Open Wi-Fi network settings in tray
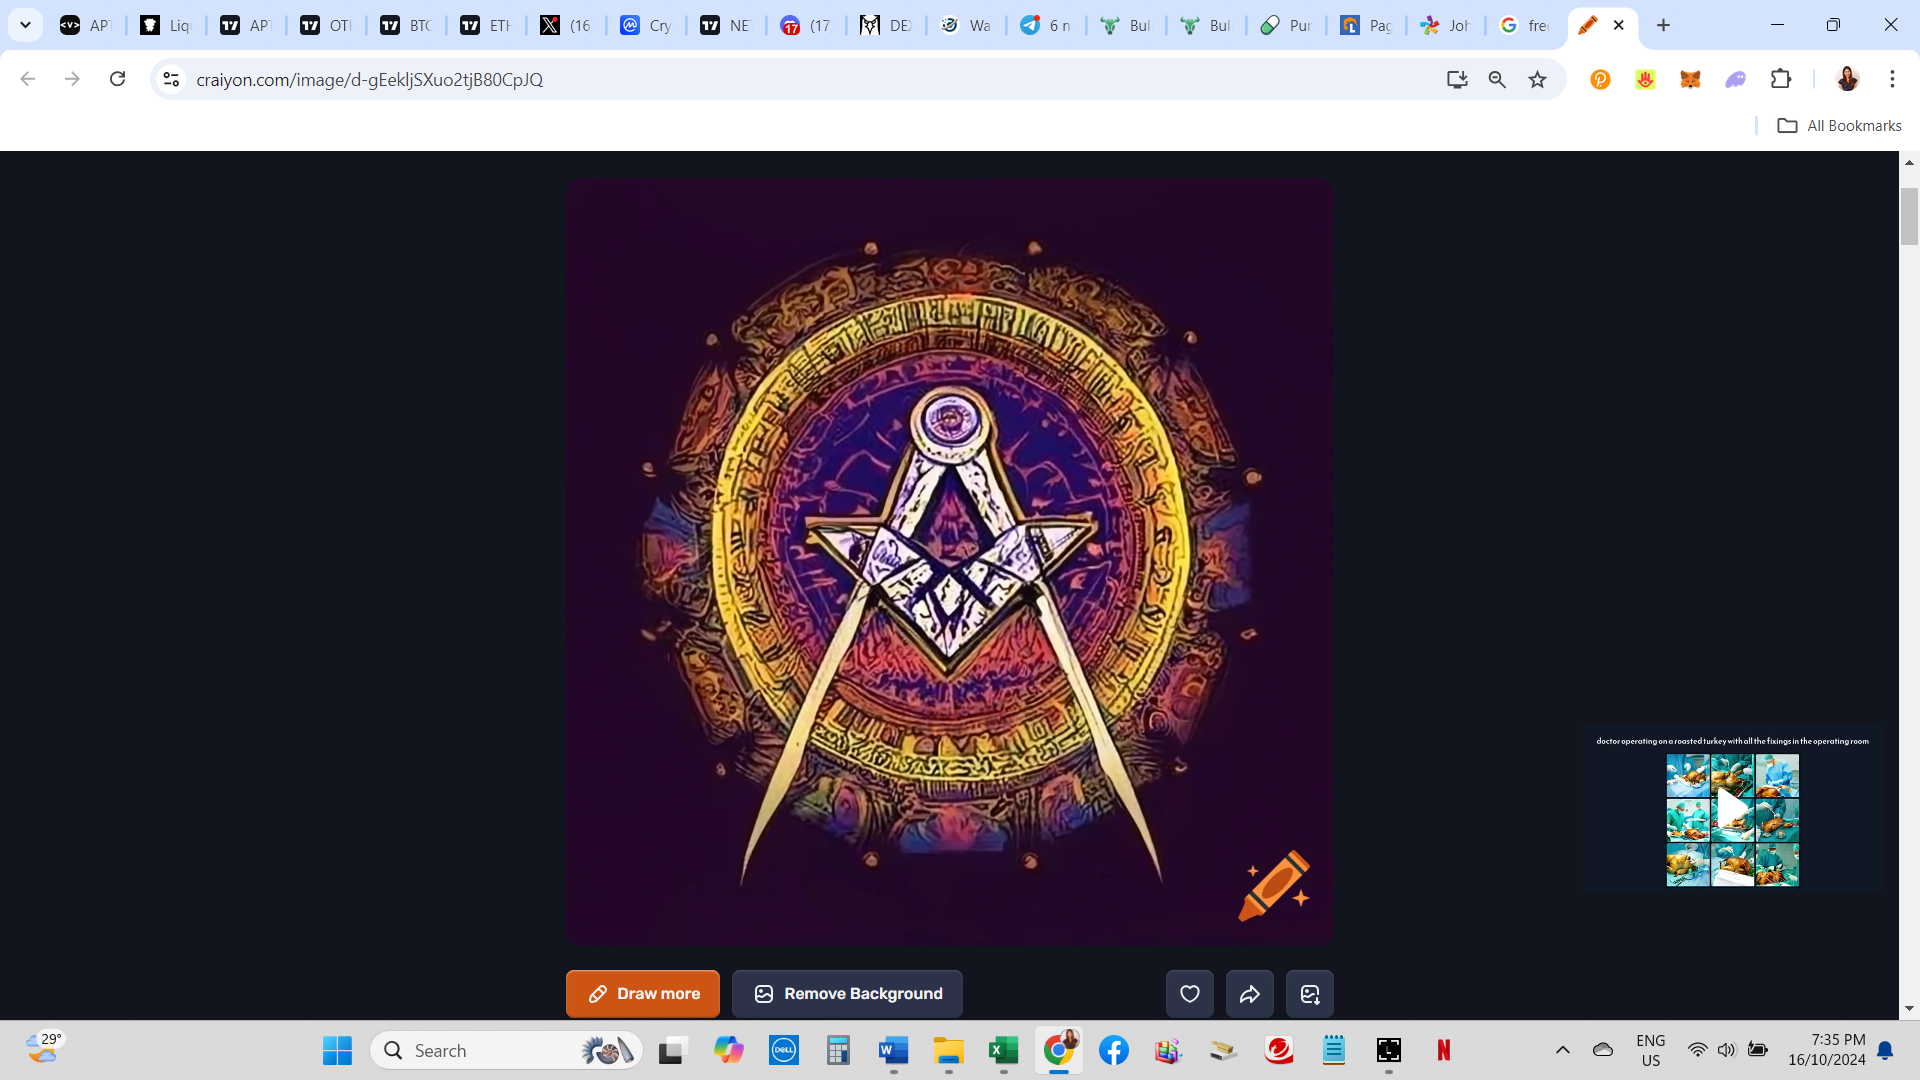The width and height of the screenshot is (1920, 1080). pos(1697,1050)
